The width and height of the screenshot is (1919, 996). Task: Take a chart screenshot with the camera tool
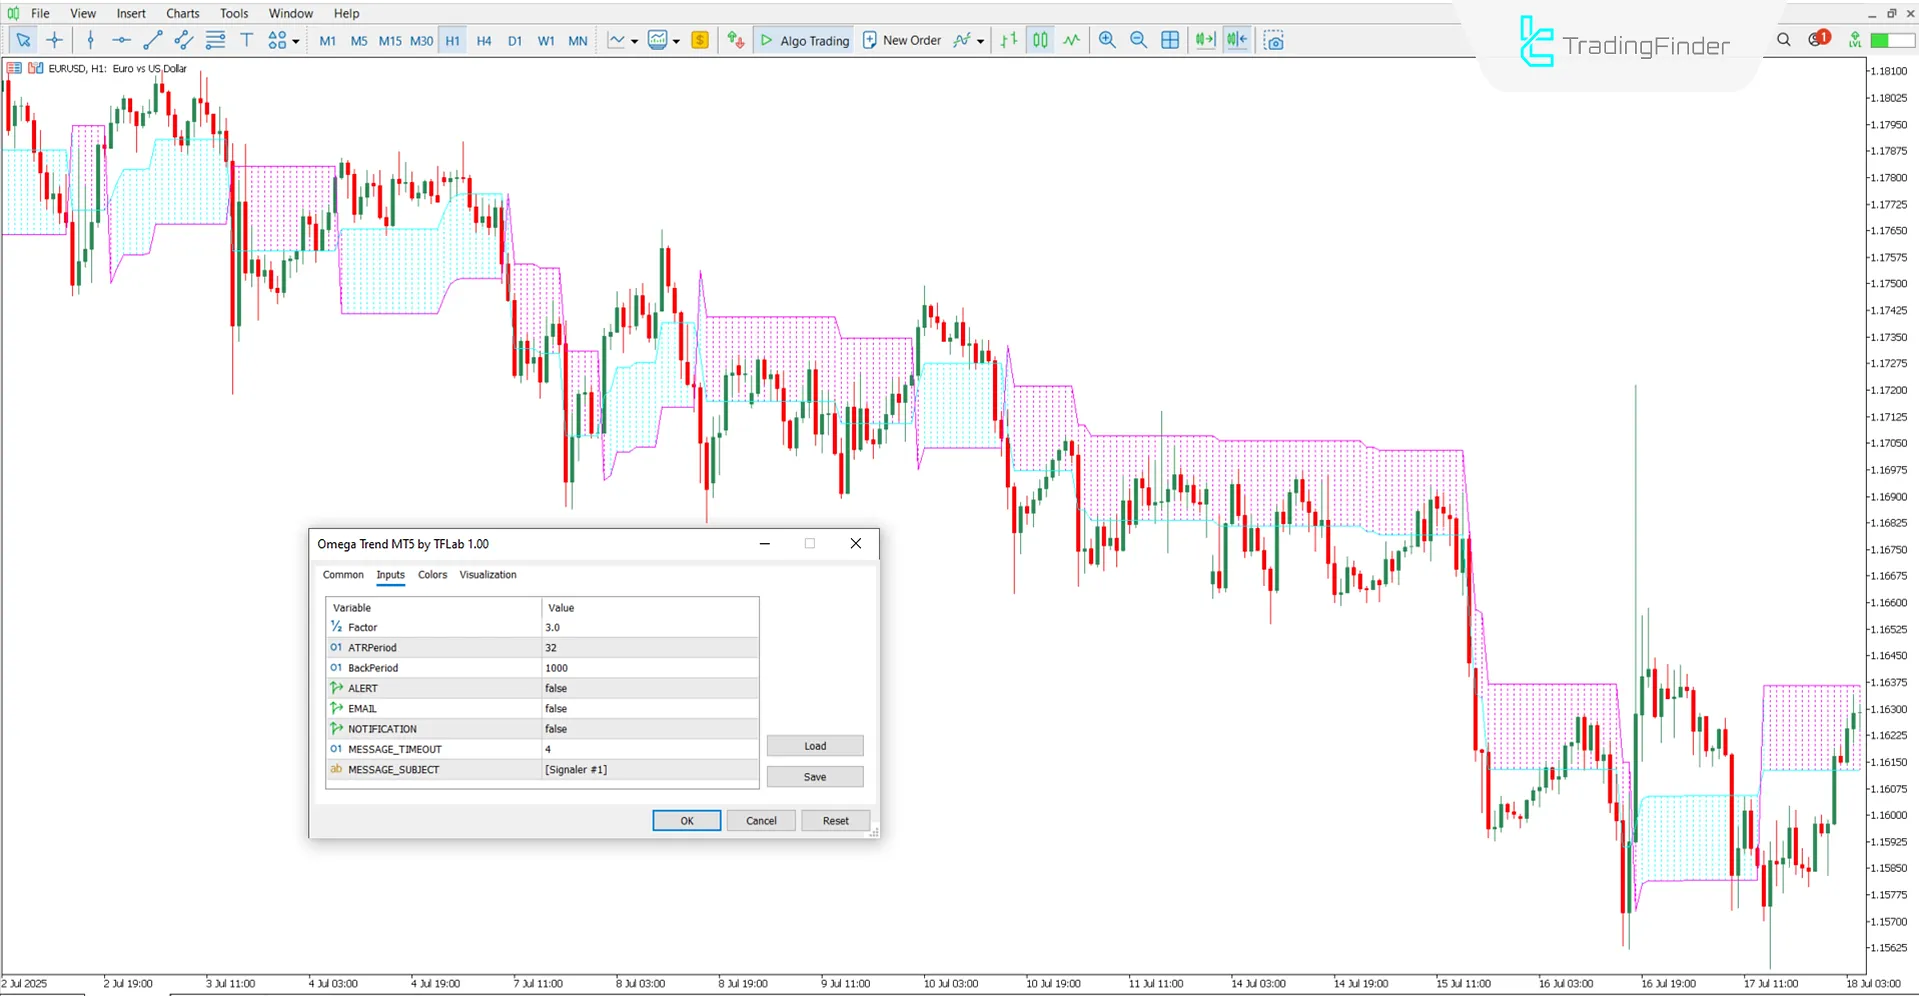tap(1274, 40)
